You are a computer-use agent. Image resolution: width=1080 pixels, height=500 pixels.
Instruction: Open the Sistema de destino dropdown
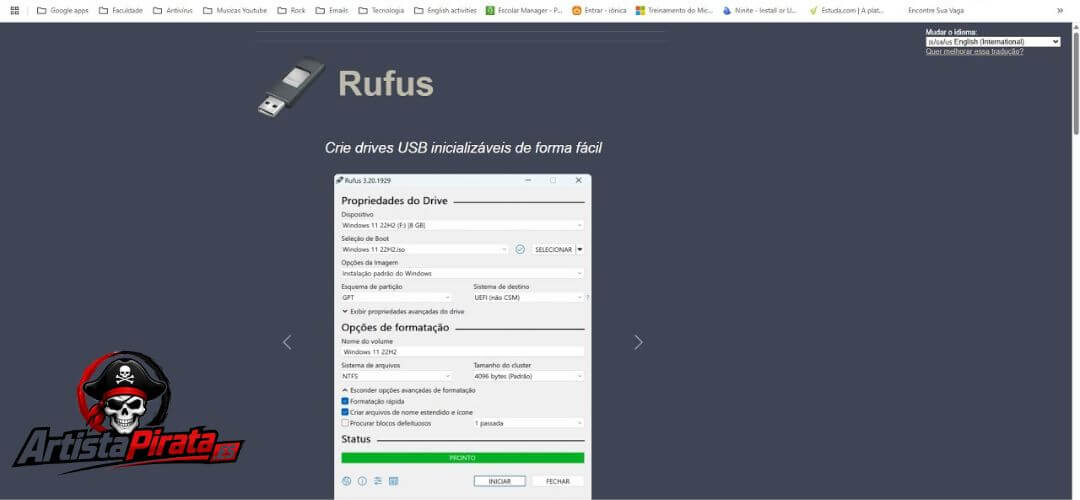pos(528,298)
